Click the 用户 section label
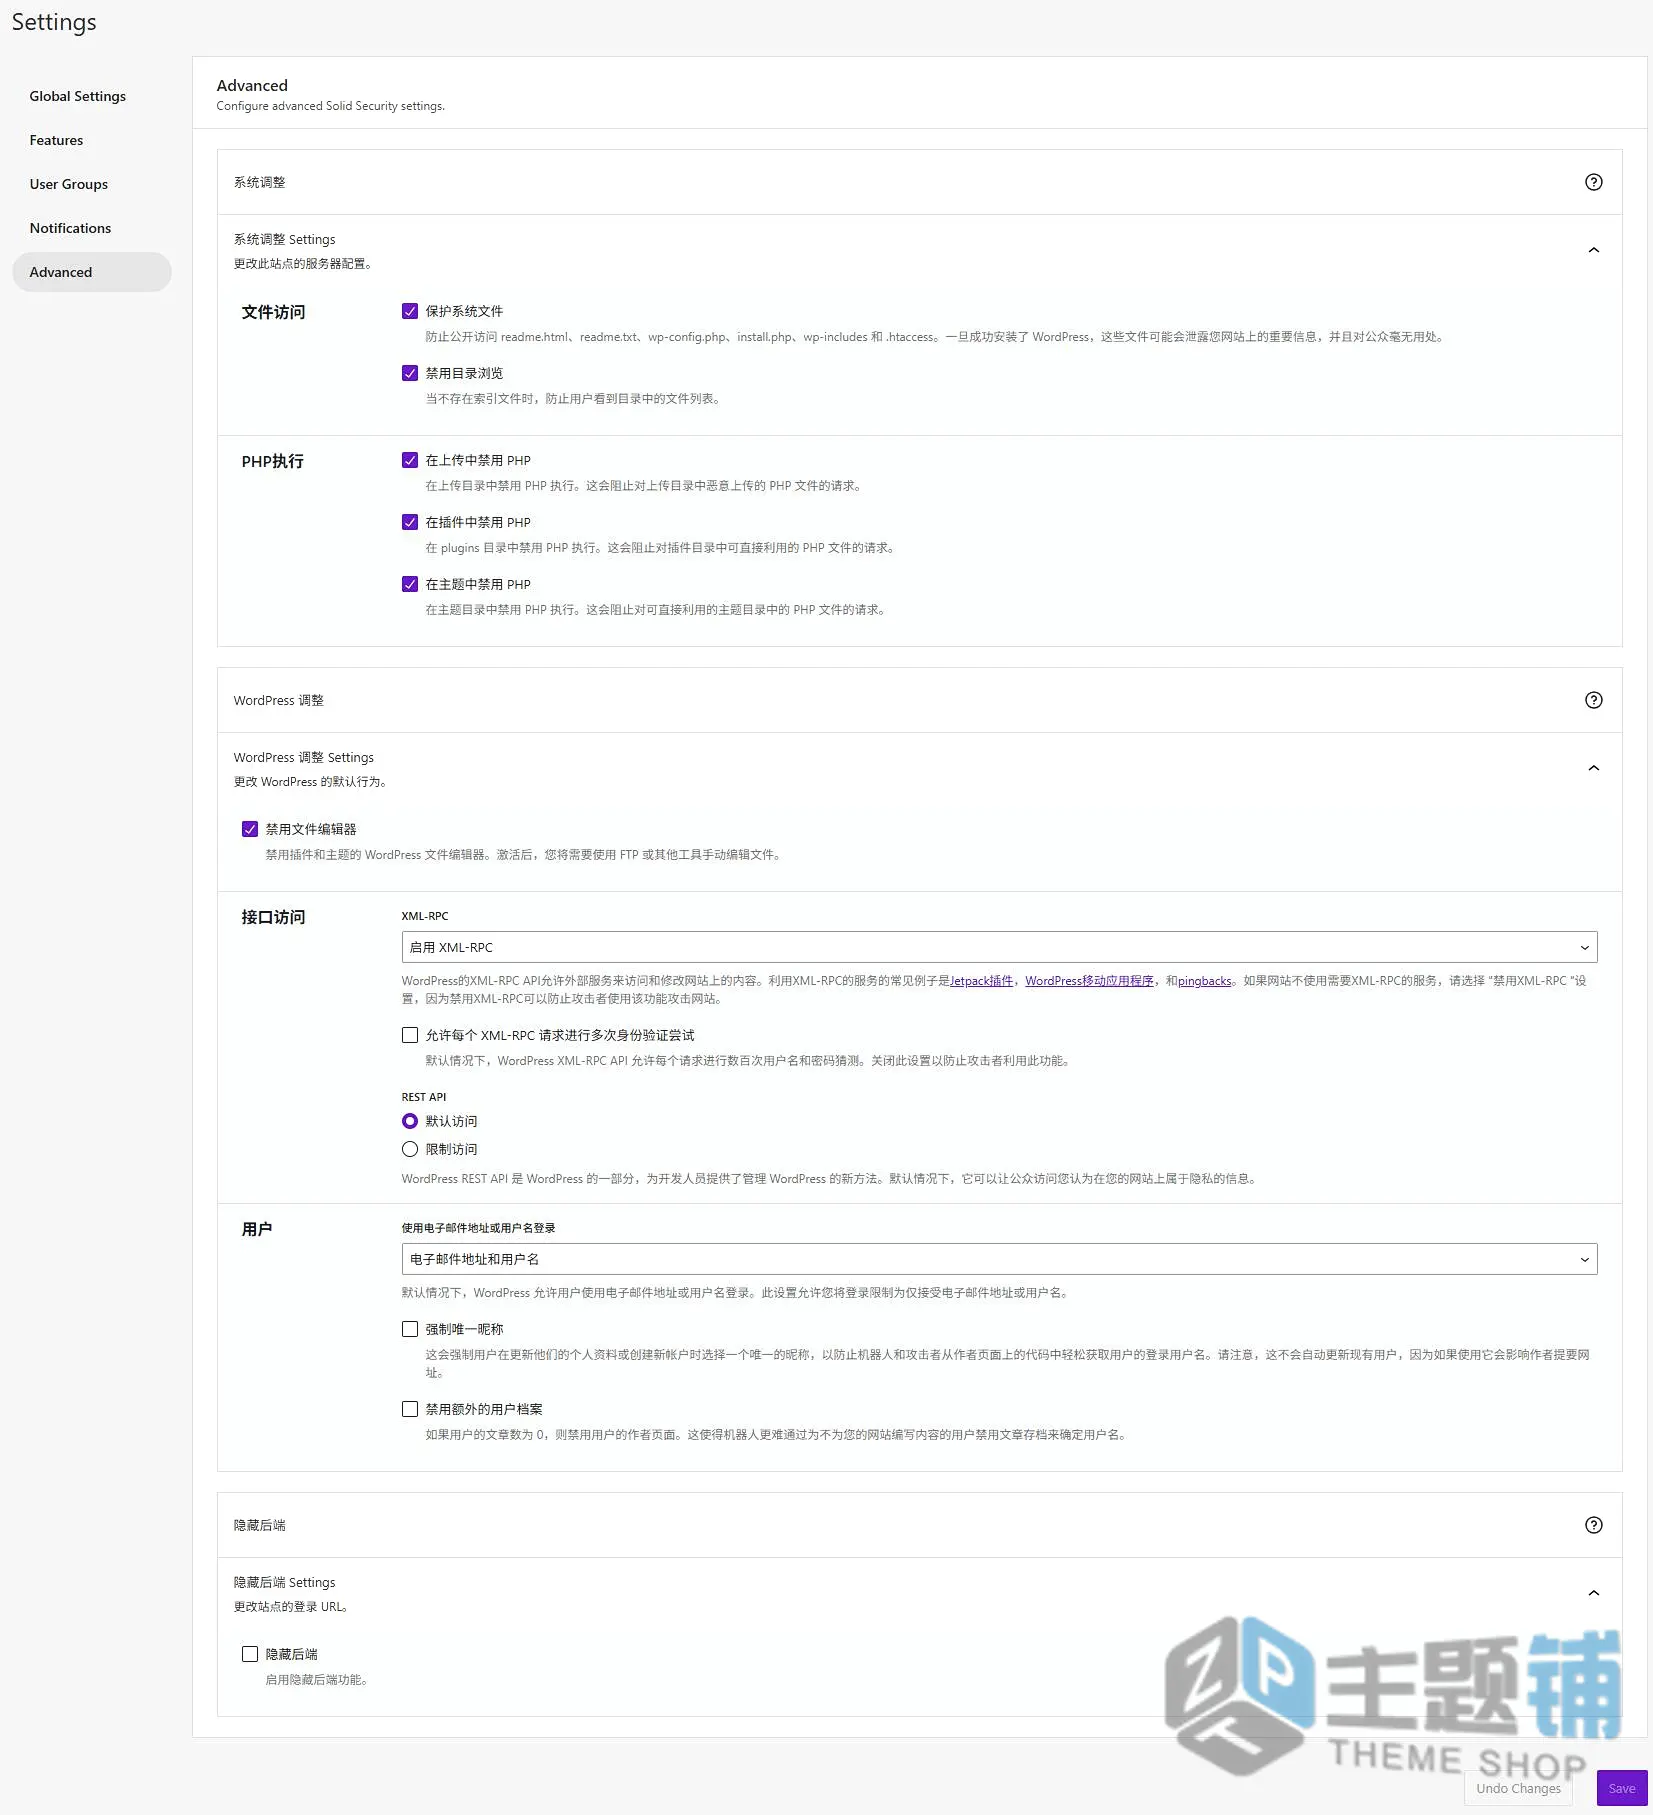1653x1815 pixels. 257,1229
